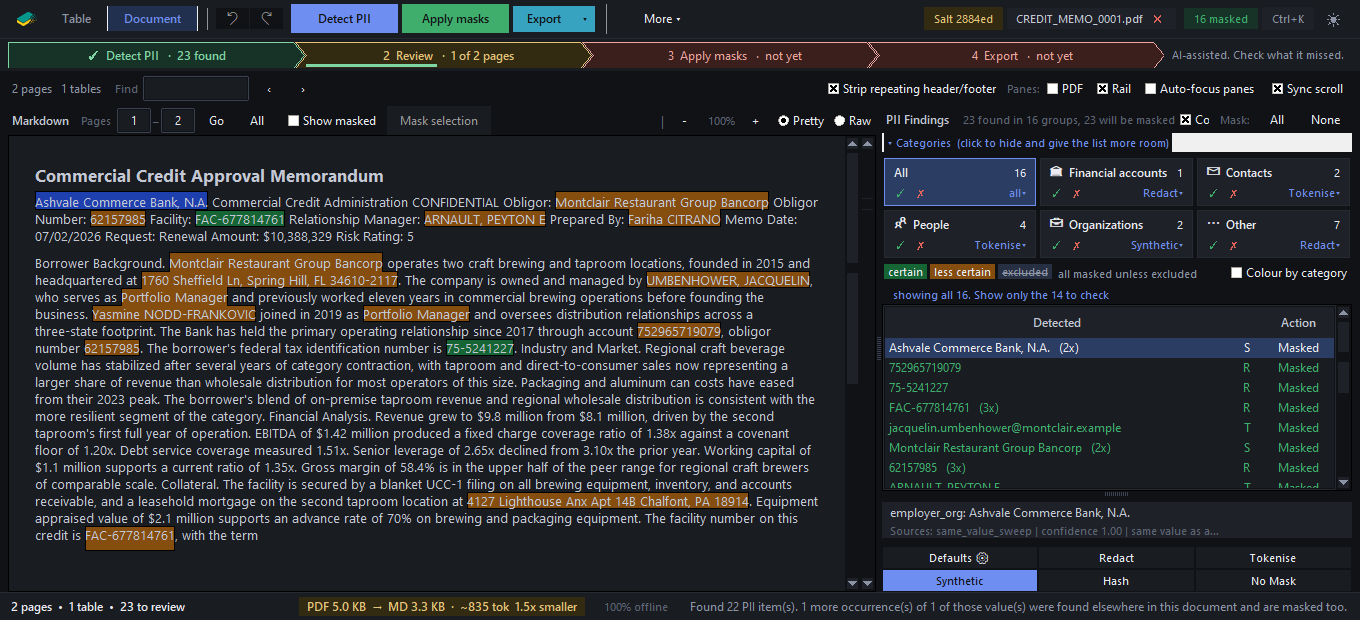Viewport: 1360px width, 620px height.
Task: Undo the last action
Action: (232, 18)
